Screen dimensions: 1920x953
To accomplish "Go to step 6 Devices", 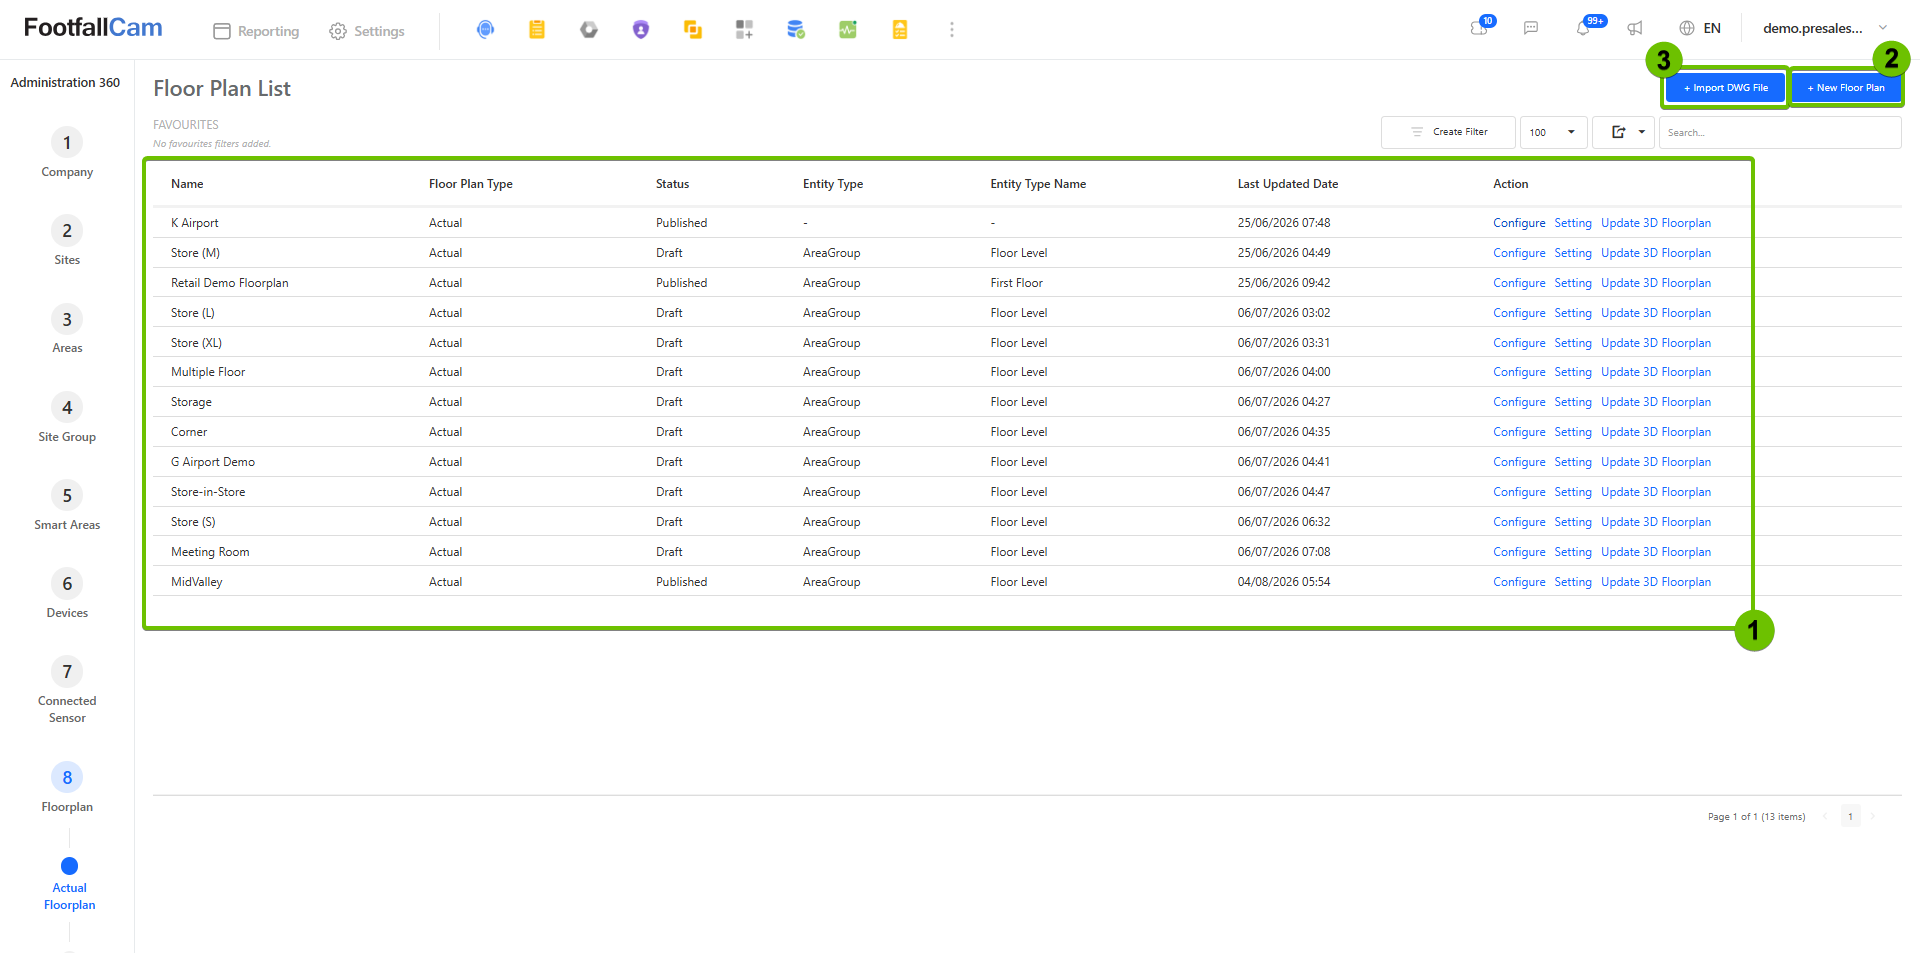I will pyautogui.click(x=67, y=594).
